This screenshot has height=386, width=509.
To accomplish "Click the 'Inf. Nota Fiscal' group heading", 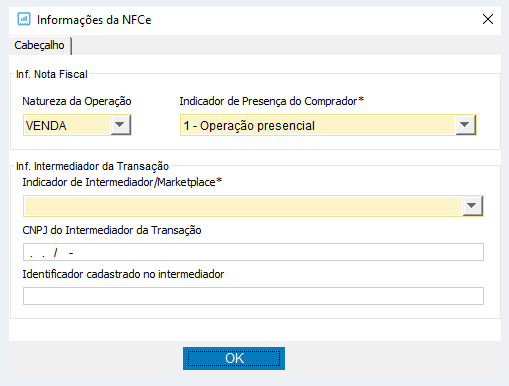I will [52, 74].
